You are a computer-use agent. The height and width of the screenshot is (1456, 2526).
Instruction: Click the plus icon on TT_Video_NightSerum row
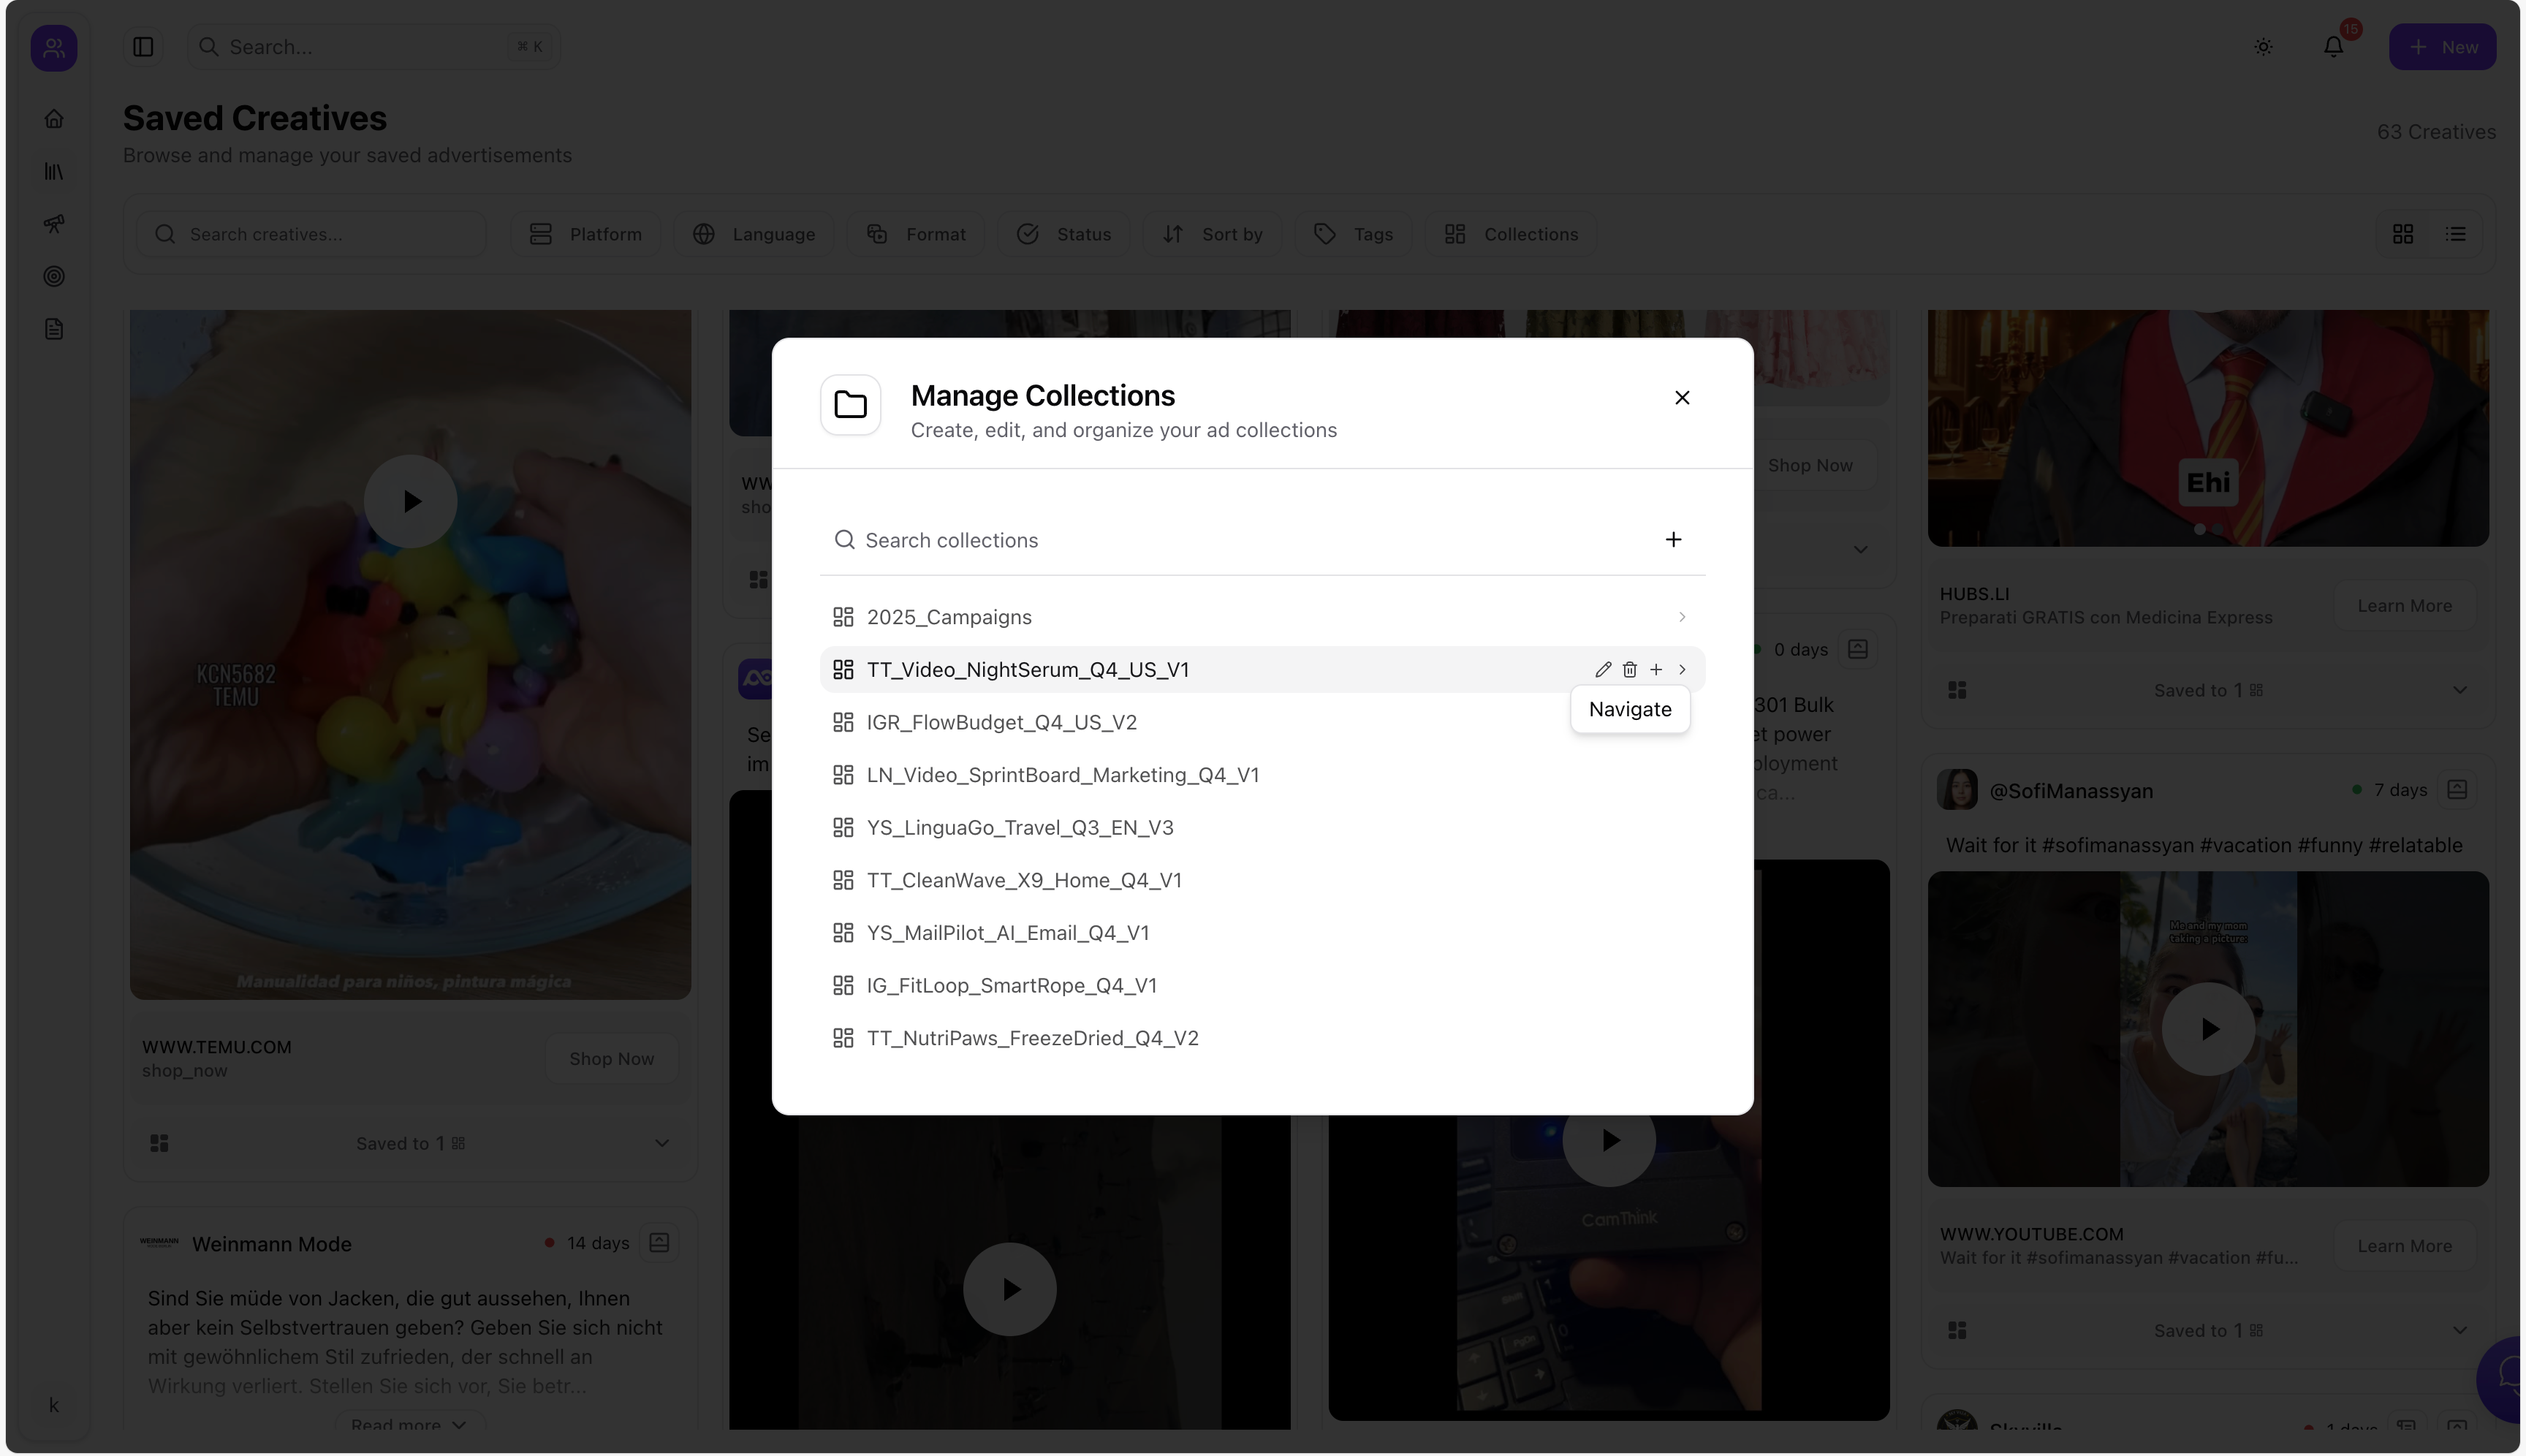pos(1656,670)
